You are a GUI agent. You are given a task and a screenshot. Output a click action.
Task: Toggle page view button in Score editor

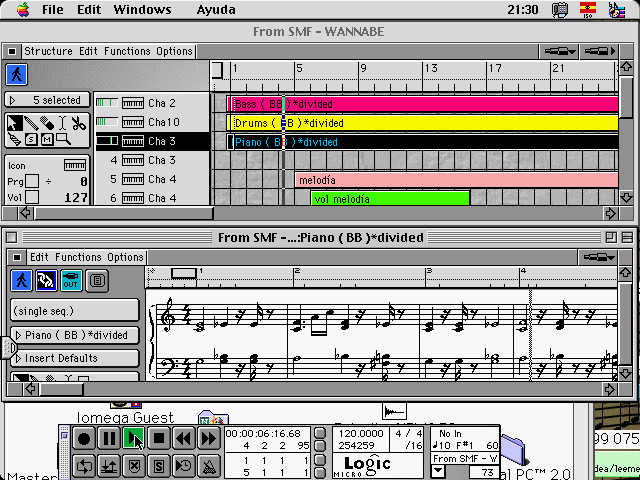97,281
